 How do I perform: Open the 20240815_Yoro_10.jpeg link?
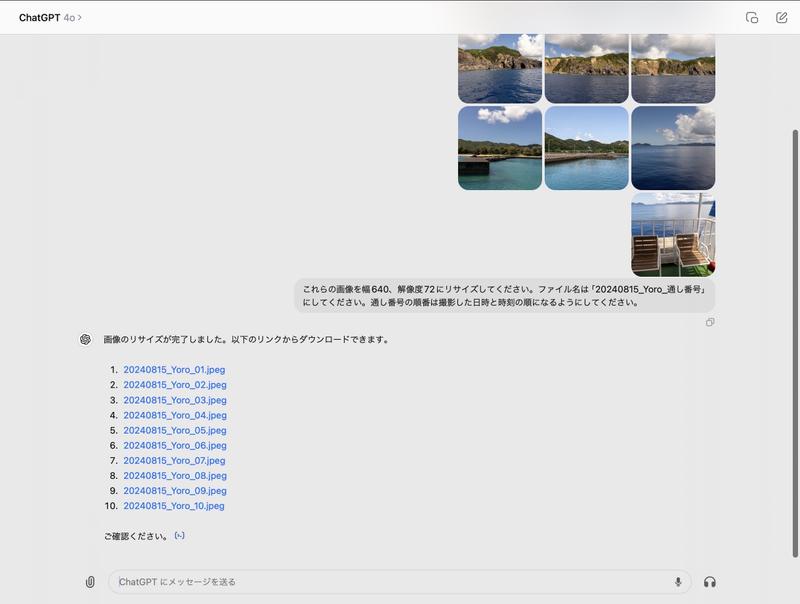pyautogui.click(x=174, y=507)
